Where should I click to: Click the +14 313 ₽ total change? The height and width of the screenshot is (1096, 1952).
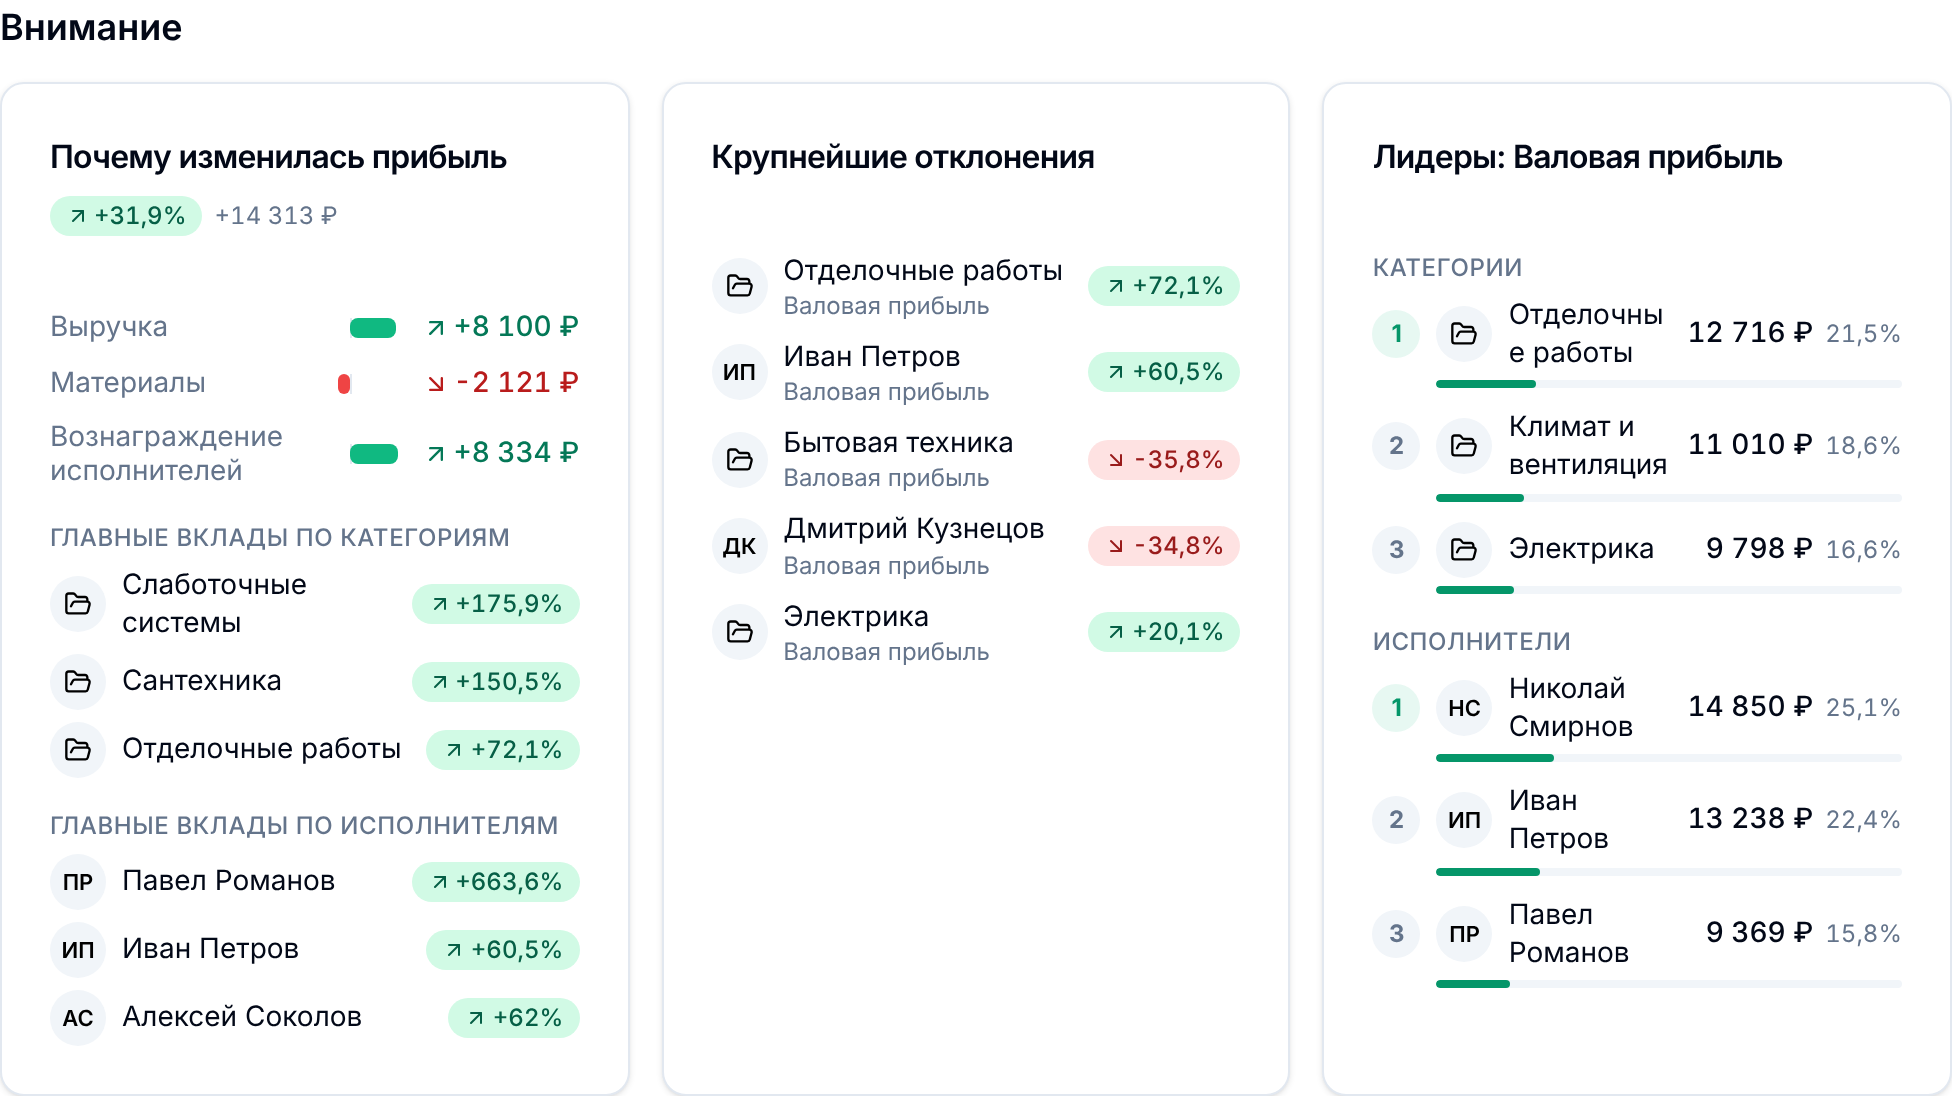tap(276, 216)
